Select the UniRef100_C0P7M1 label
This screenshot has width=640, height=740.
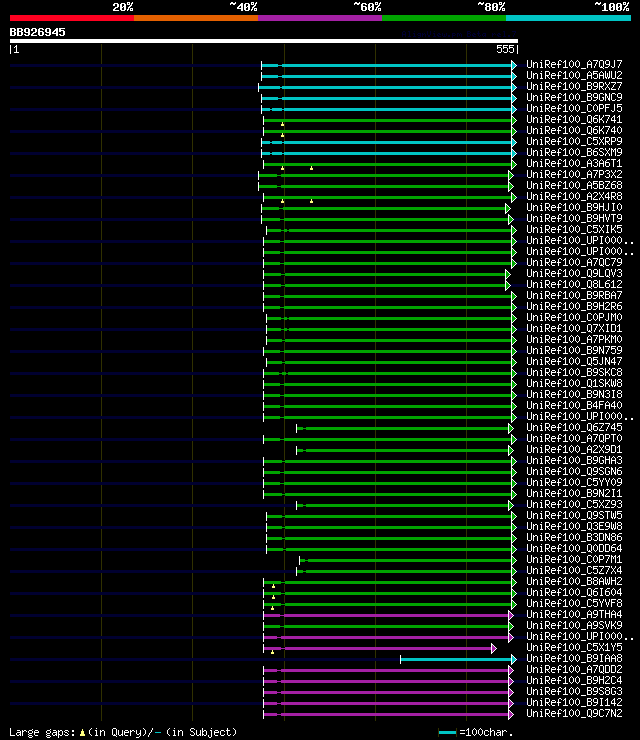tap(574, 559)
